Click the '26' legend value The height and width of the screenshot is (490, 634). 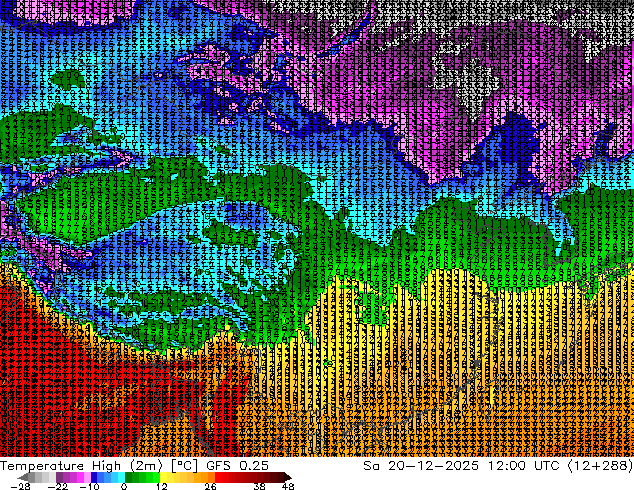(210, 486)
